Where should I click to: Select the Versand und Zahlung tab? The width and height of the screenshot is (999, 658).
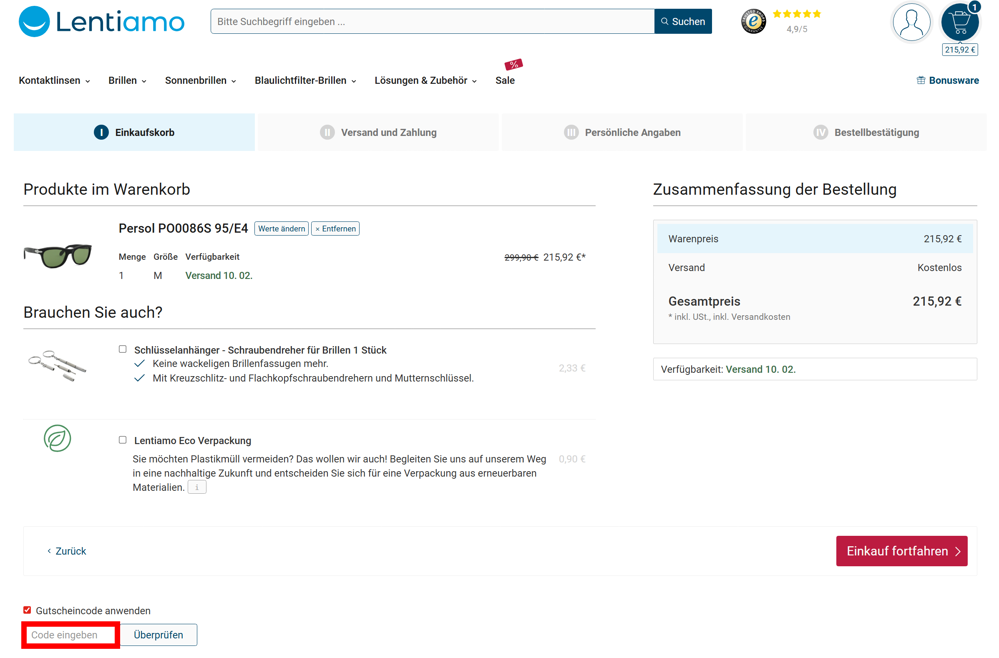tap(378, 132)
